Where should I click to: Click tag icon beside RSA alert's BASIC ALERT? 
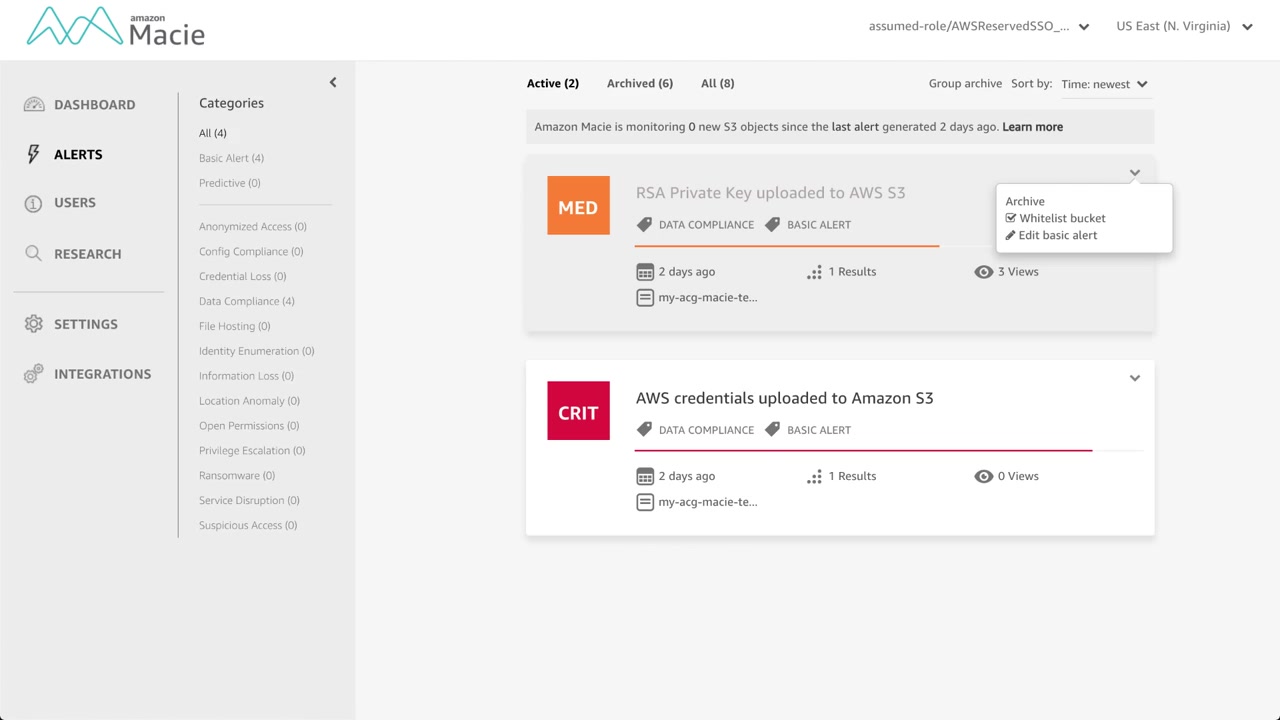coord(772,224)
